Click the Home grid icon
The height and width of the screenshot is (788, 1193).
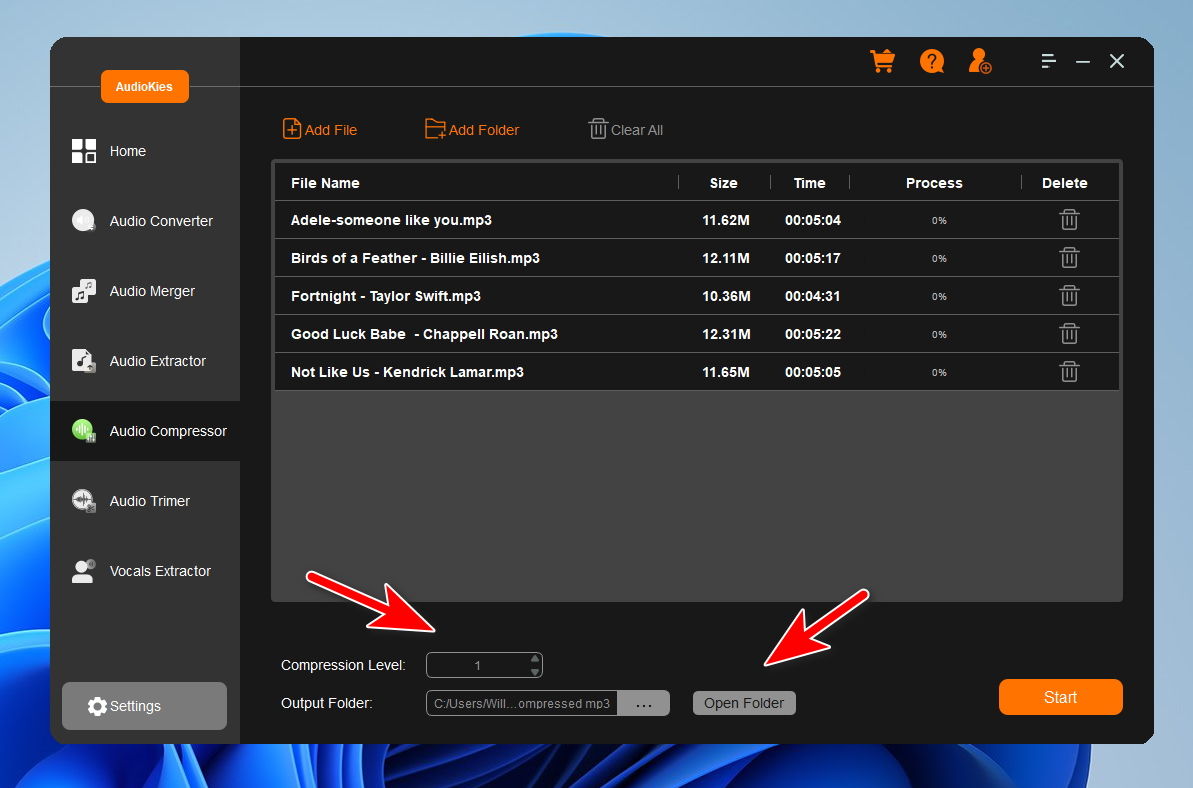click(x=84, y=151)
